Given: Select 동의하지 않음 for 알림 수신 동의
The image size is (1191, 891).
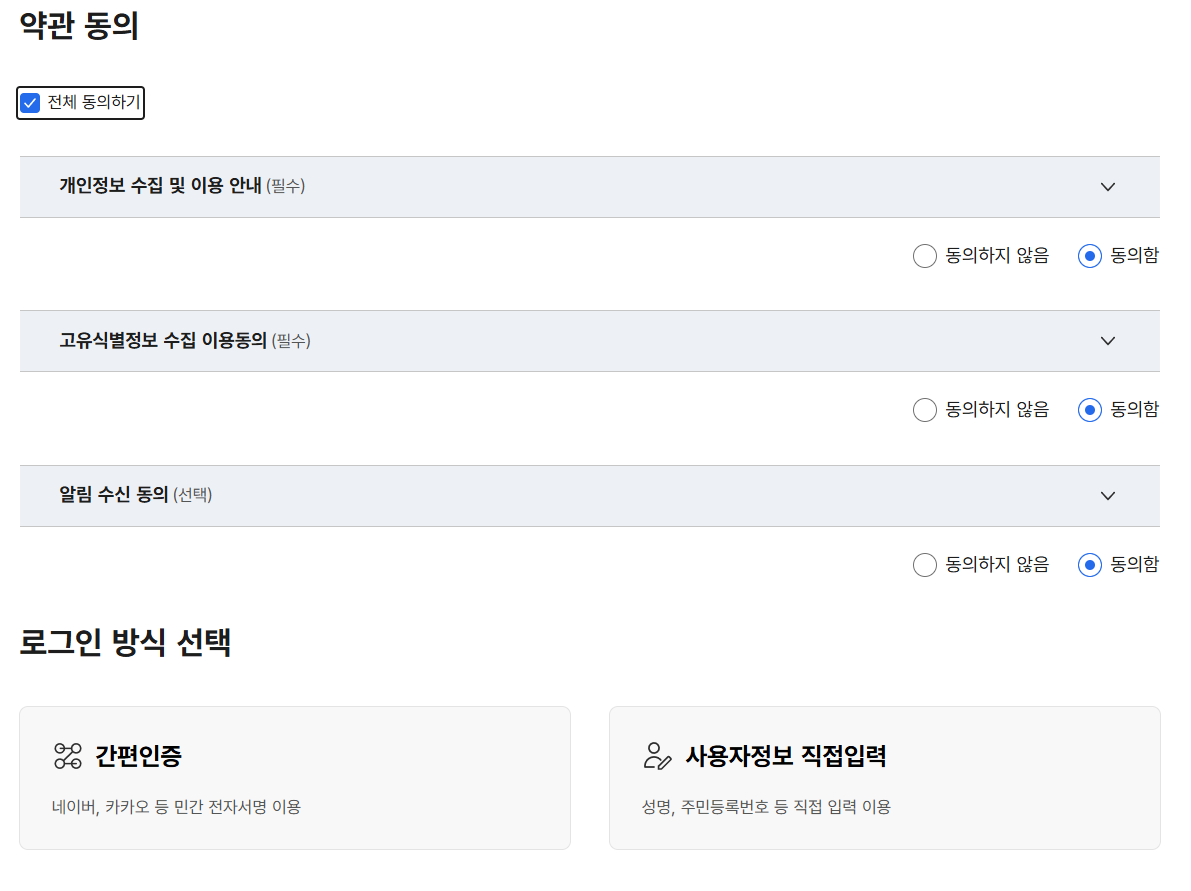Looking at the screenshot, I should (925, 565).
